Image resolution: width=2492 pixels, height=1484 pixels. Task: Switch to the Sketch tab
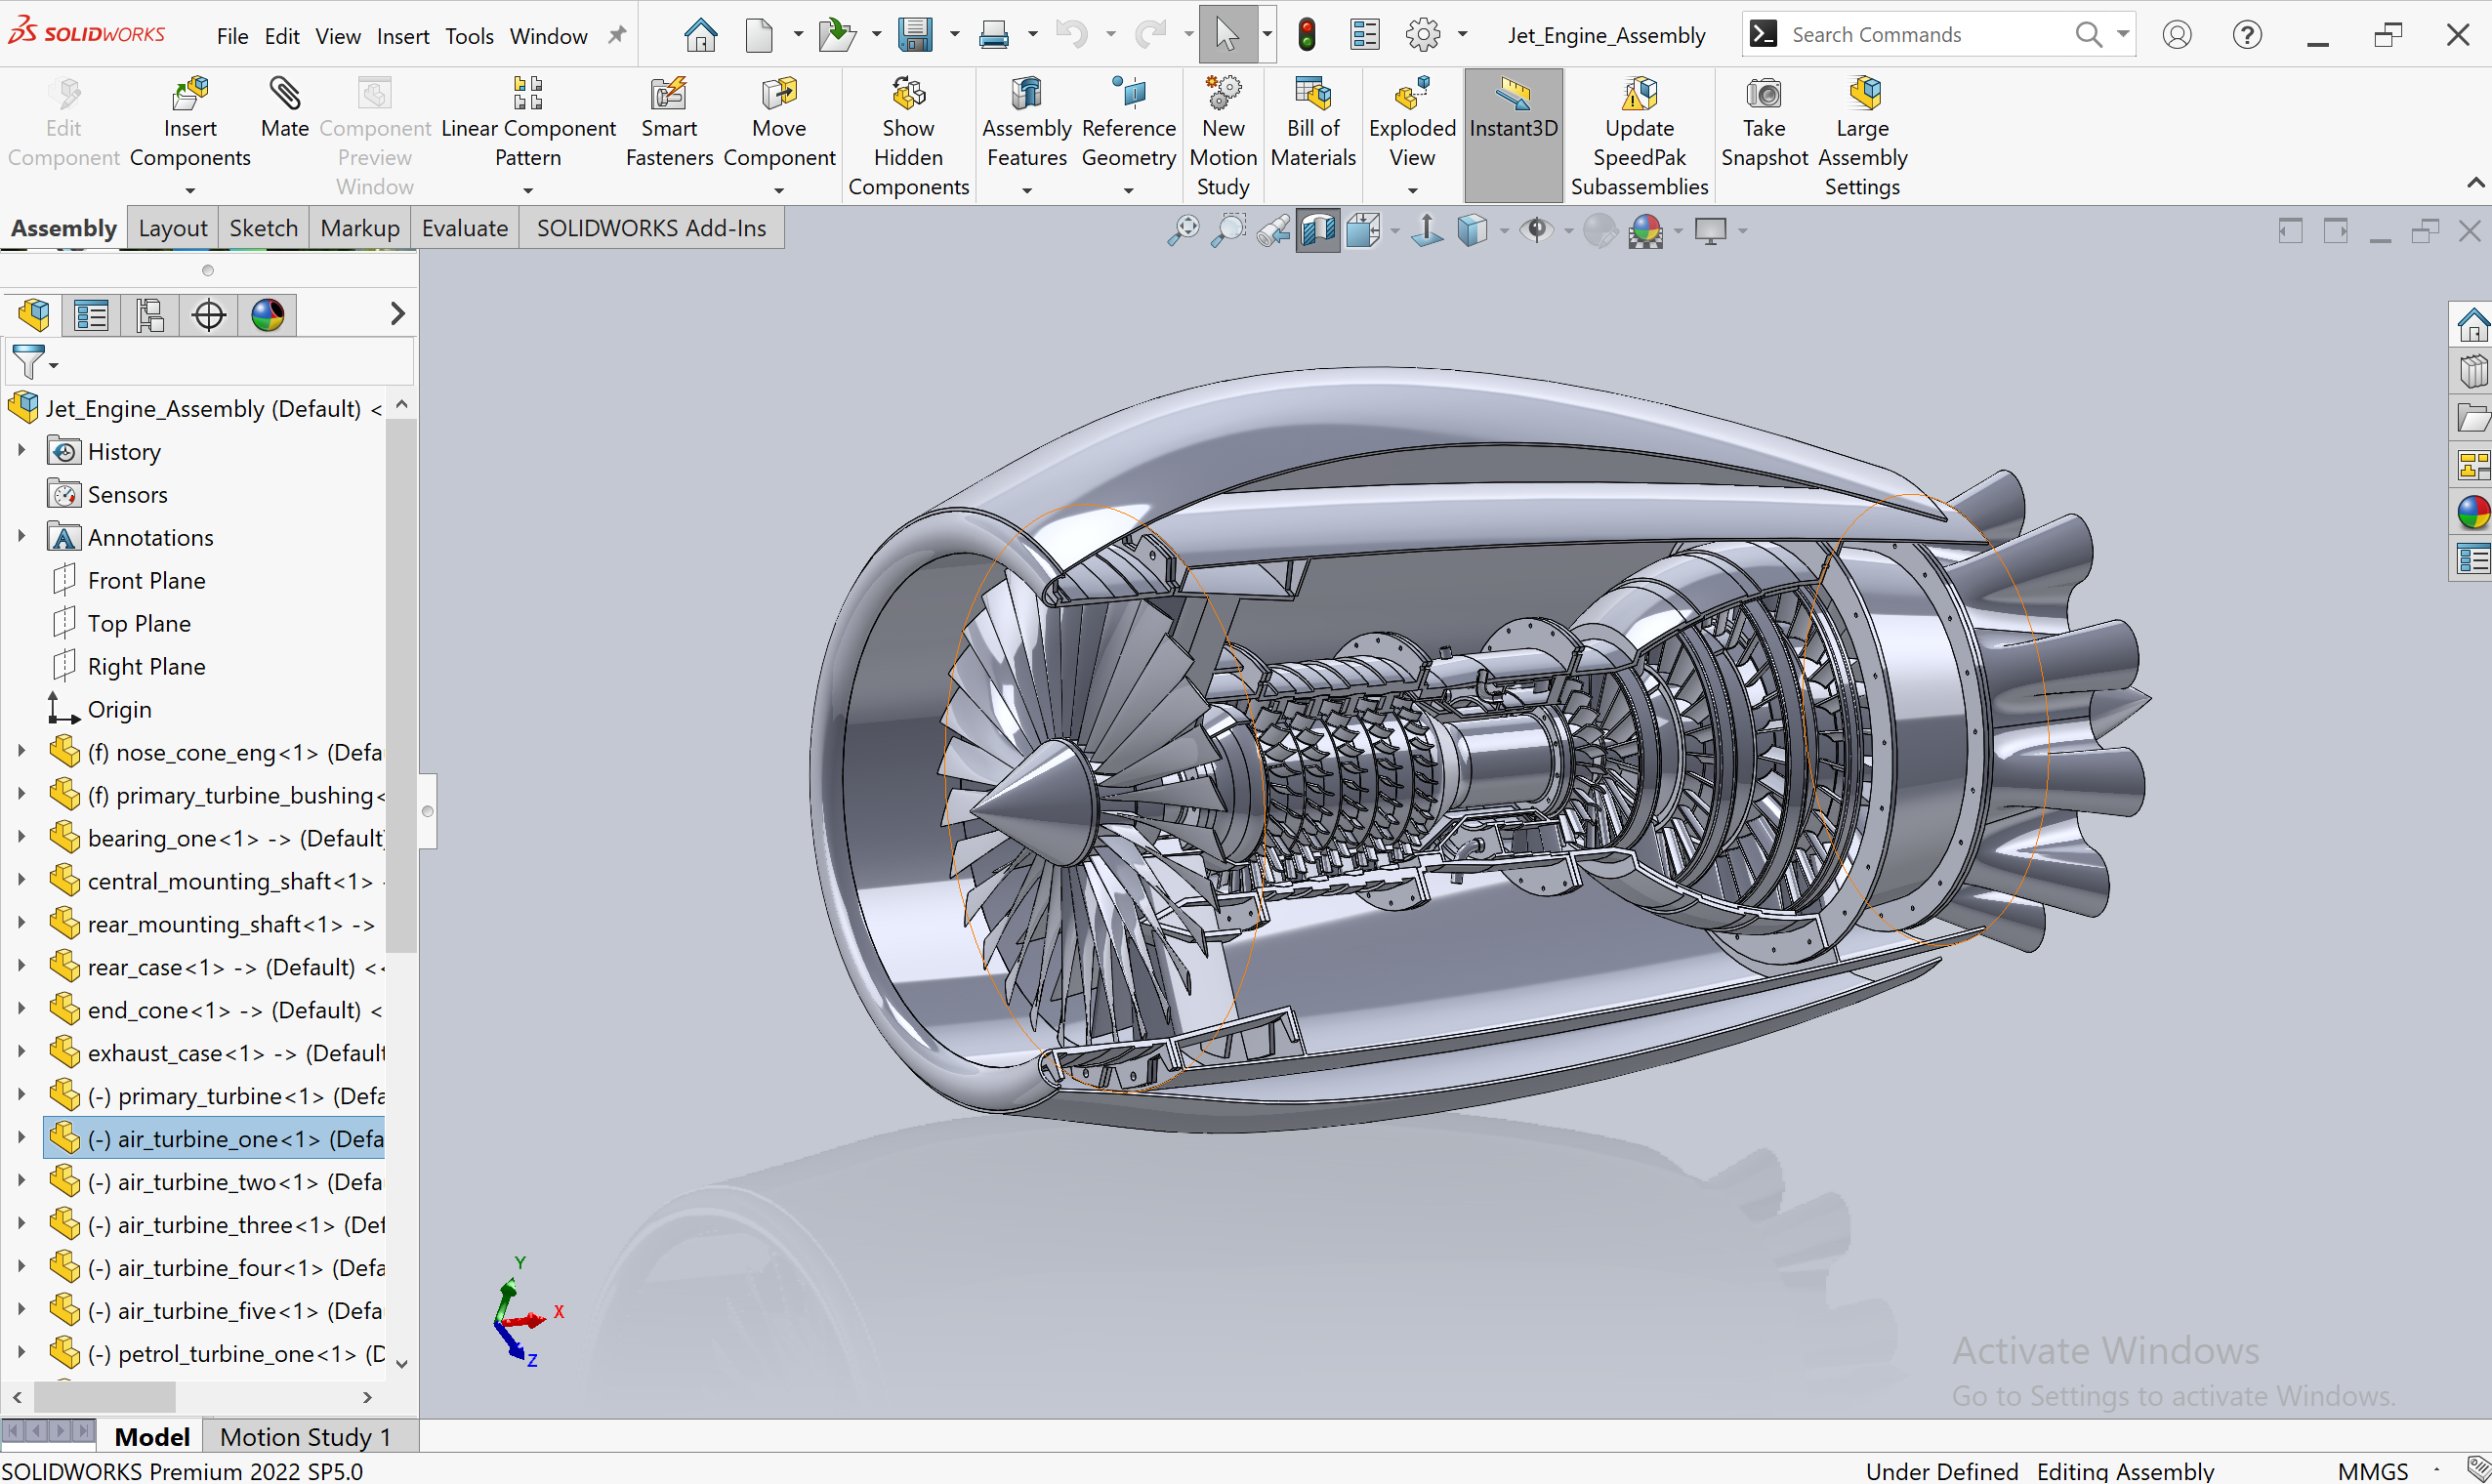point(264,228)
